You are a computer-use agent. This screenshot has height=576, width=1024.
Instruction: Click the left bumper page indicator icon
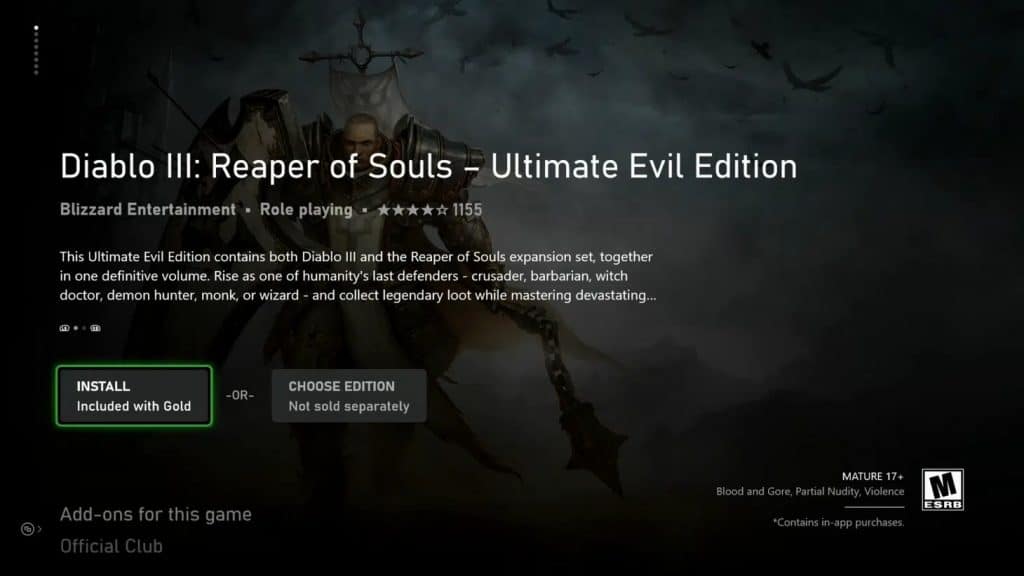point(65,328)
